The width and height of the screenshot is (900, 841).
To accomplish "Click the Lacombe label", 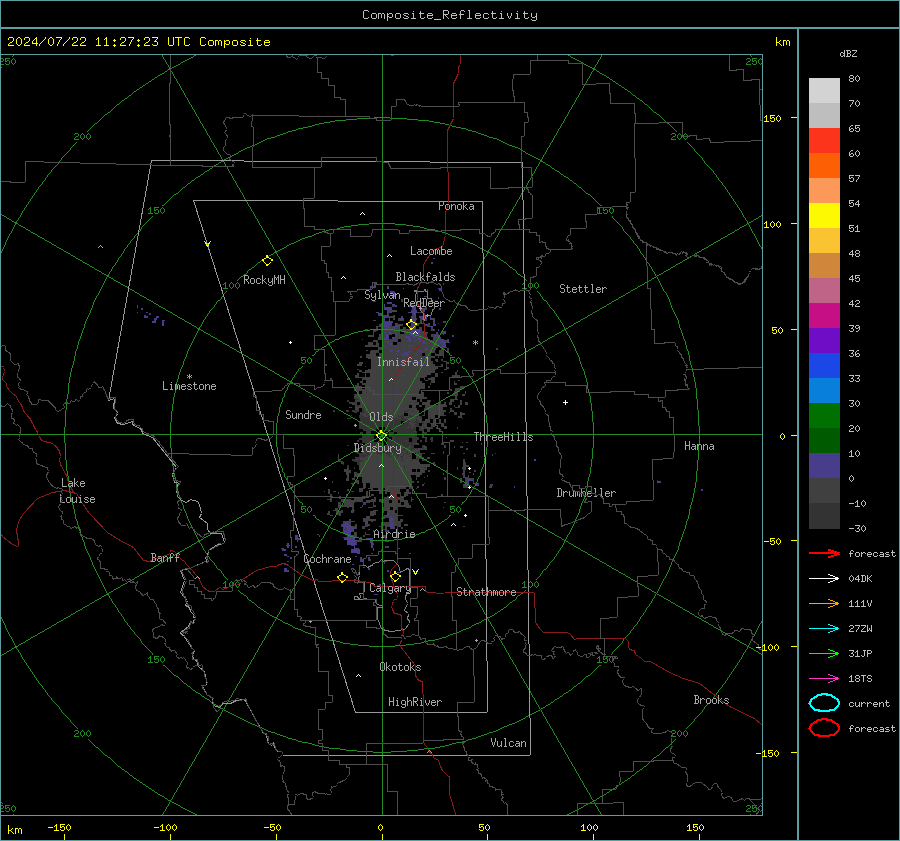I will [x=431, y=251].
